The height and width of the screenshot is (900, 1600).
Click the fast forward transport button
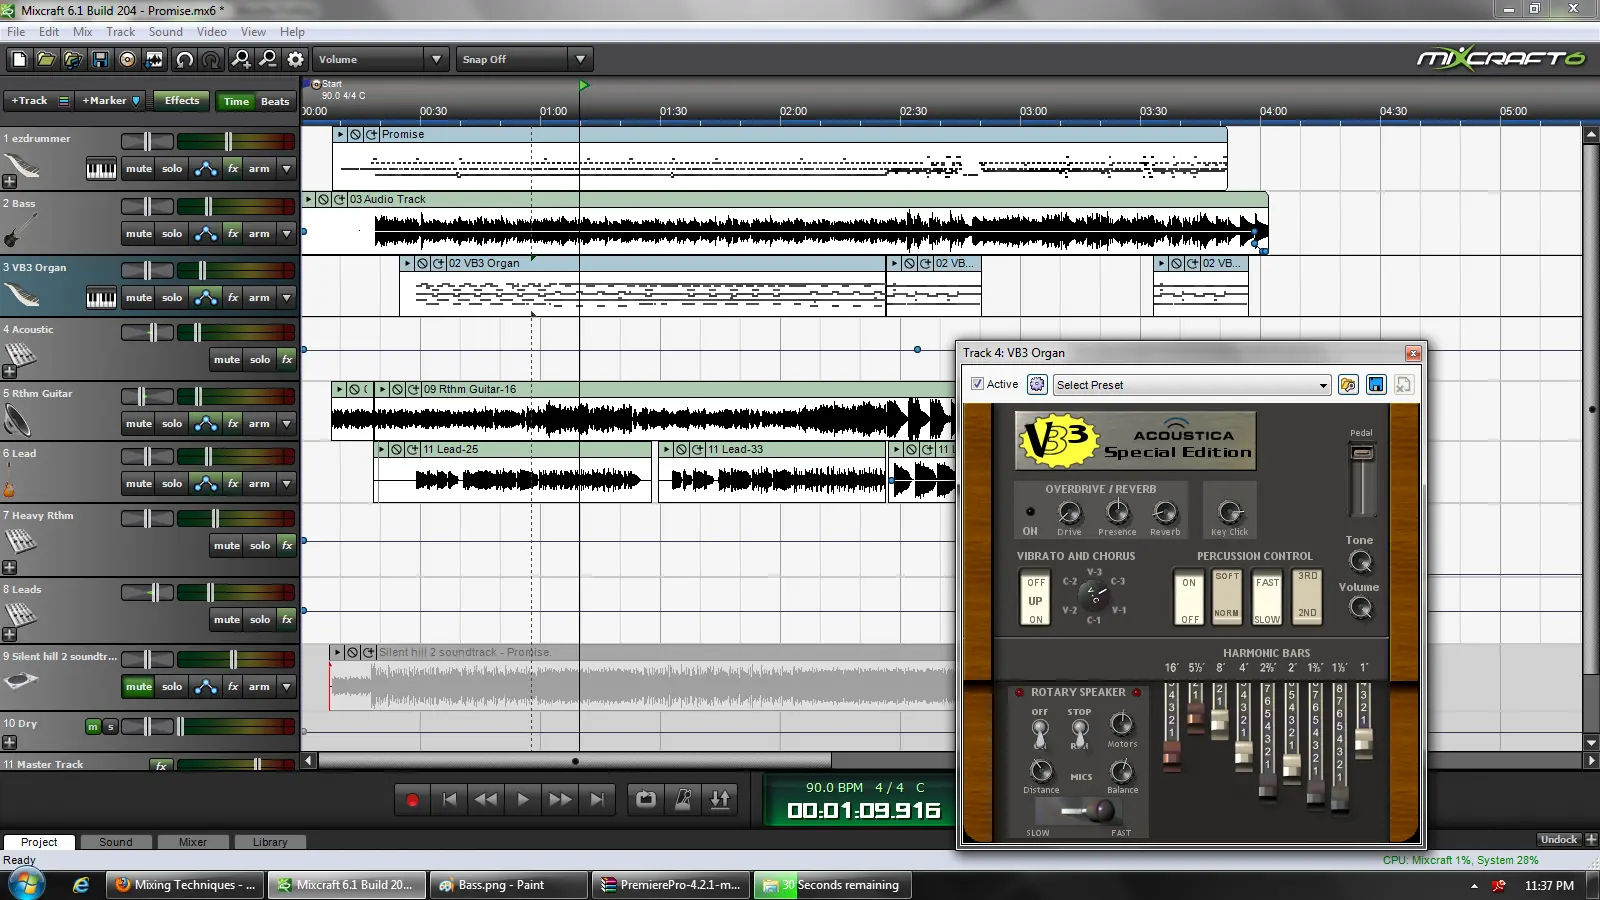[560, 800]
